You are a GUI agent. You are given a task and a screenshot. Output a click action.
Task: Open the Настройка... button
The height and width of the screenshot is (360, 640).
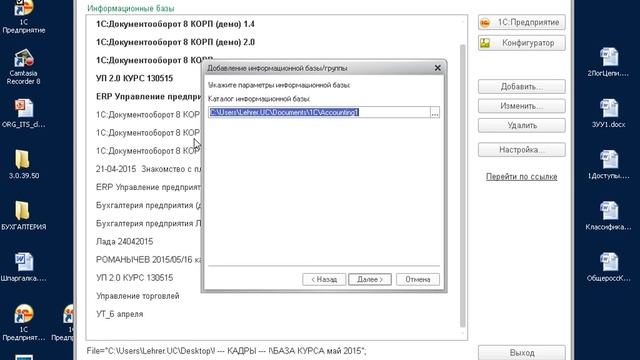pos(522,150)
